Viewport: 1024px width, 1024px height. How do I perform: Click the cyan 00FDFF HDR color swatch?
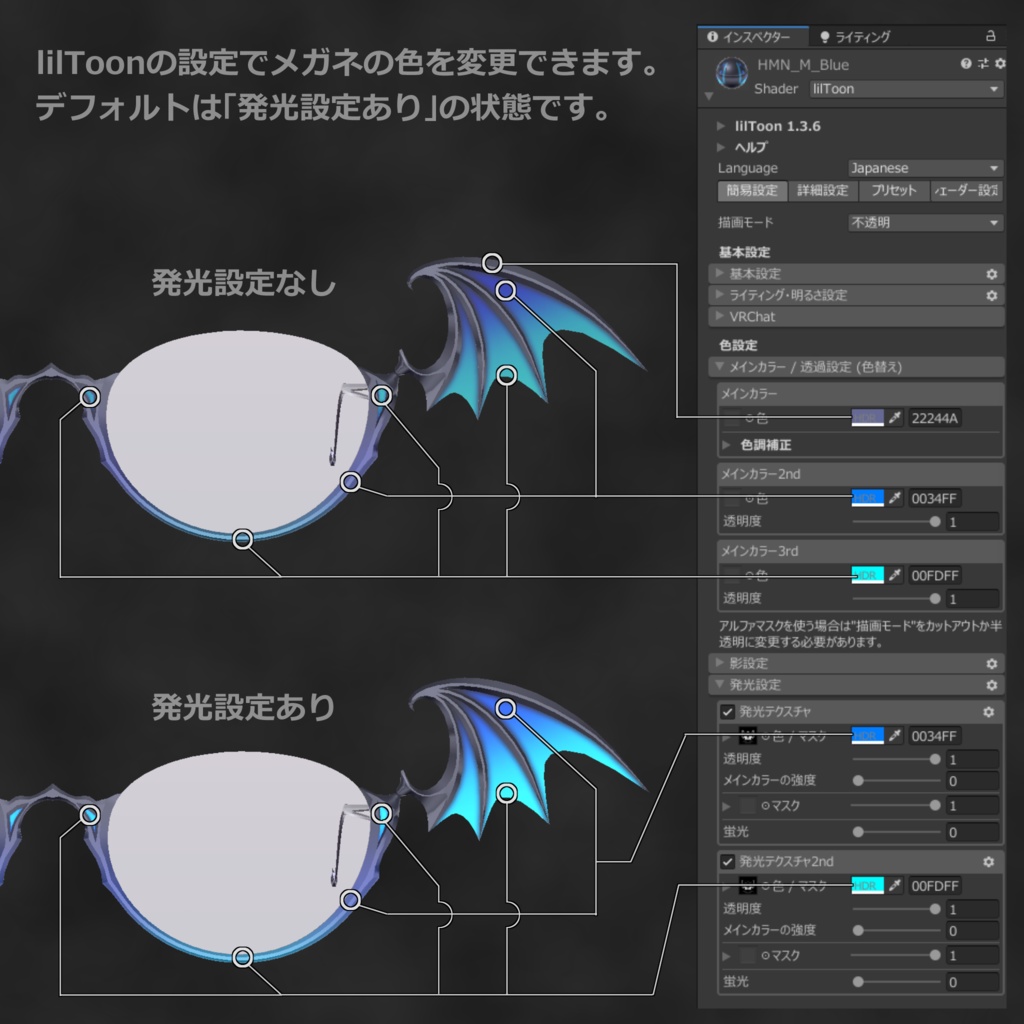tap(869, 575)
